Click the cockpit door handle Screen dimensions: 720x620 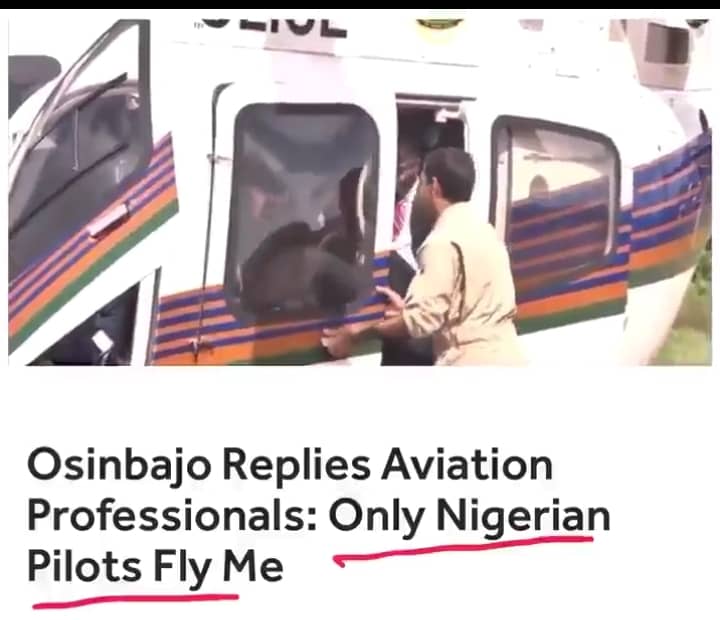click(x=109, y=220)
